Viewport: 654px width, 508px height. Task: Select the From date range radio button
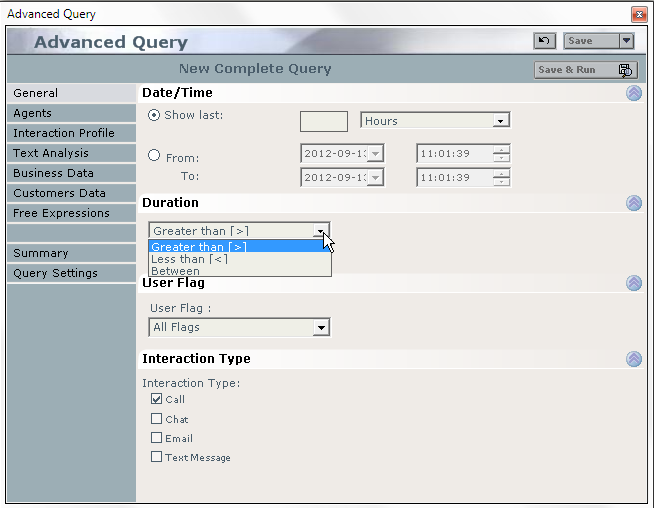click(x=154, y=155)
